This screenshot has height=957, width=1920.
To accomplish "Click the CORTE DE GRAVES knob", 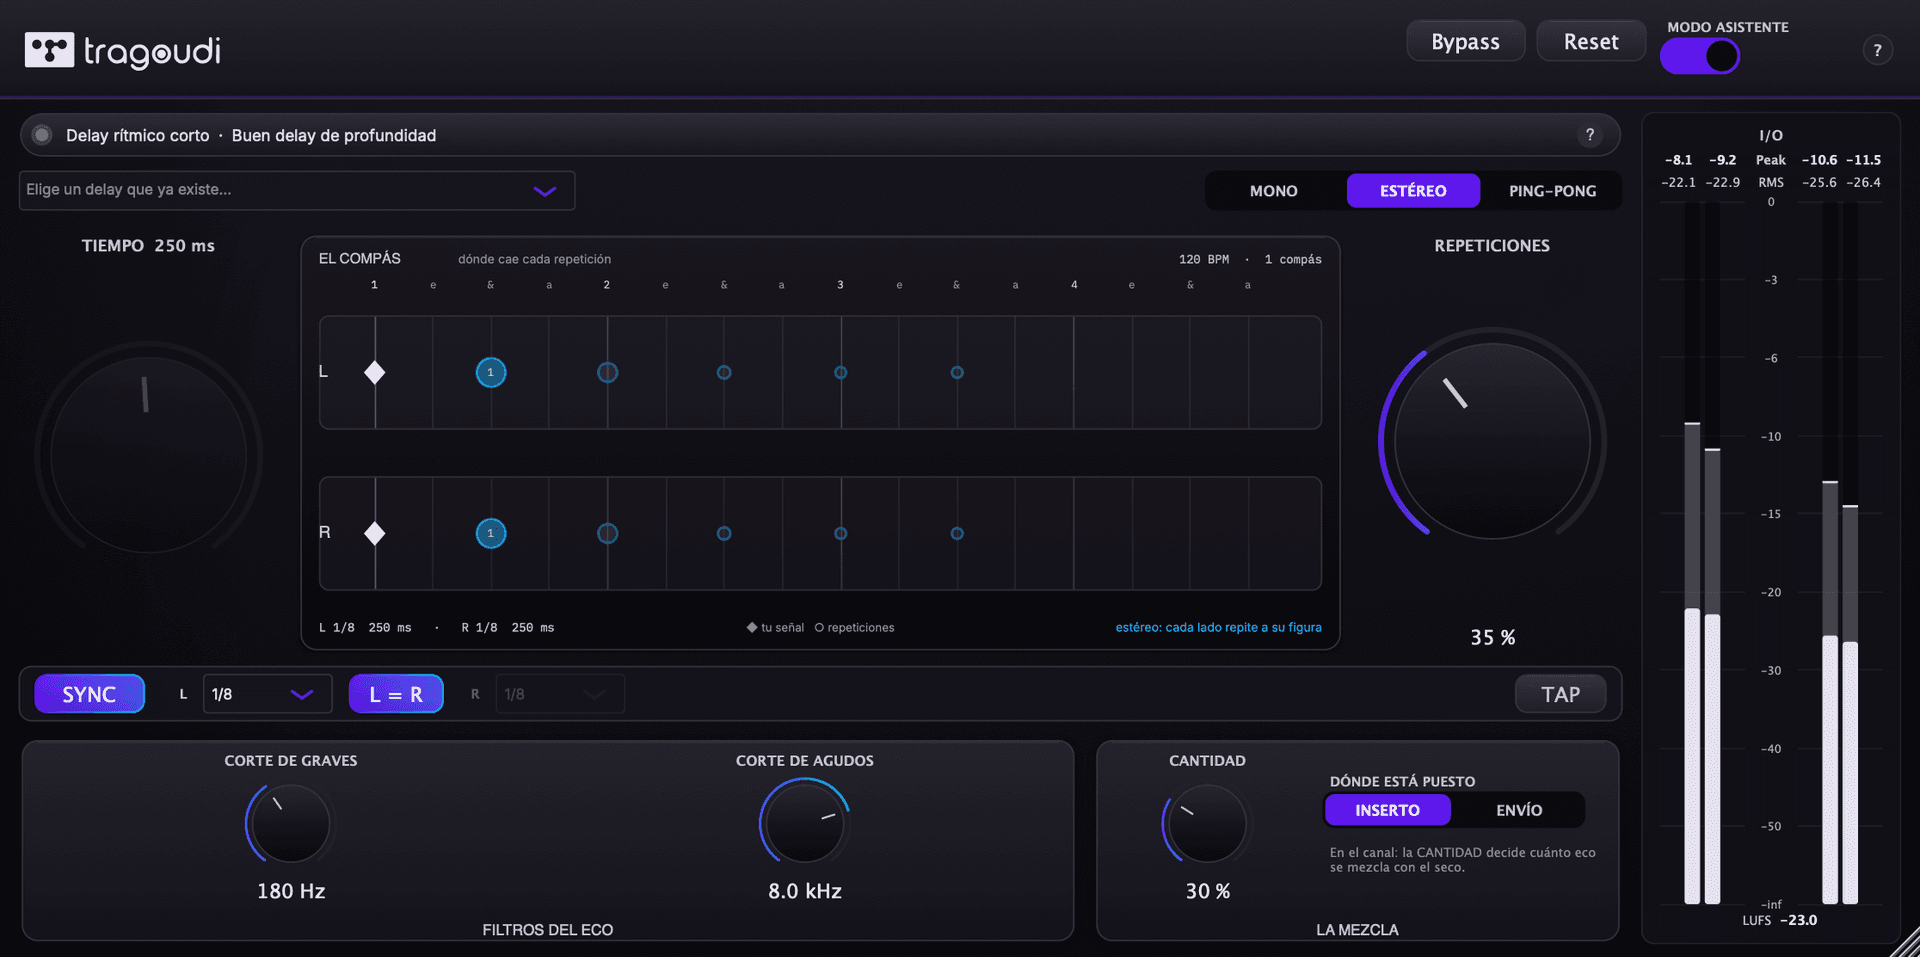I will pos(290,823).
